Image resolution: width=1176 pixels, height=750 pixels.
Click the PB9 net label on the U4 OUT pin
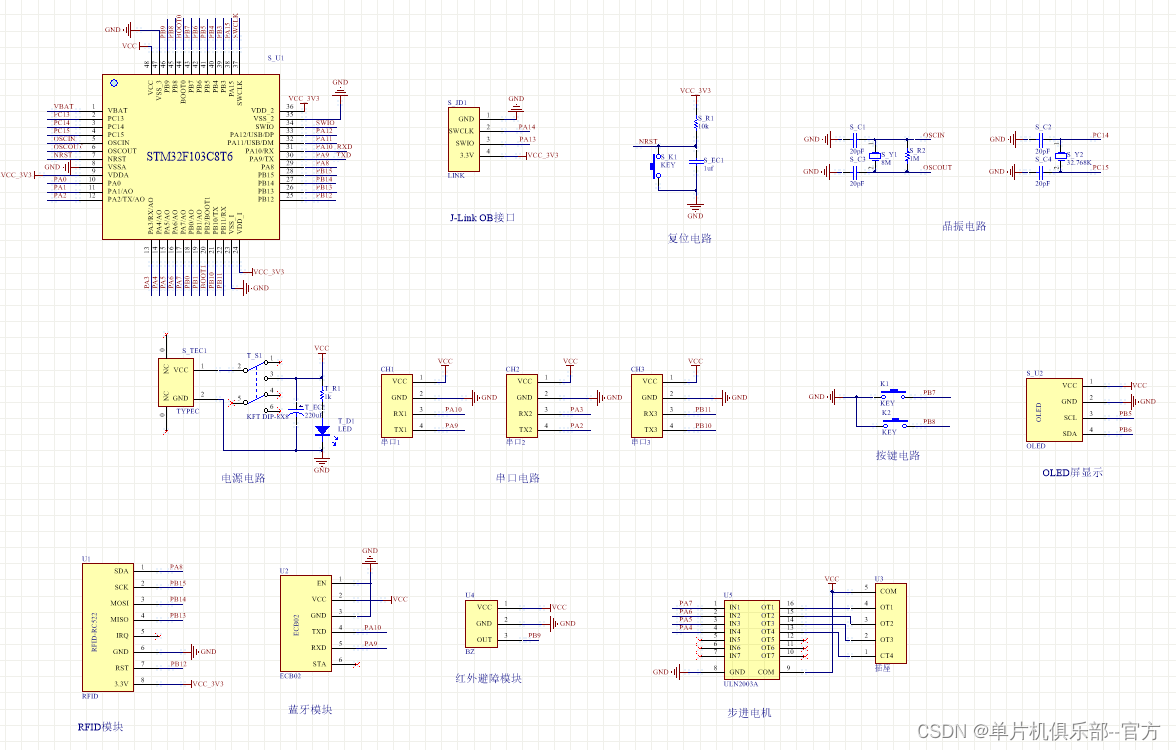click(x=534, y=635)
